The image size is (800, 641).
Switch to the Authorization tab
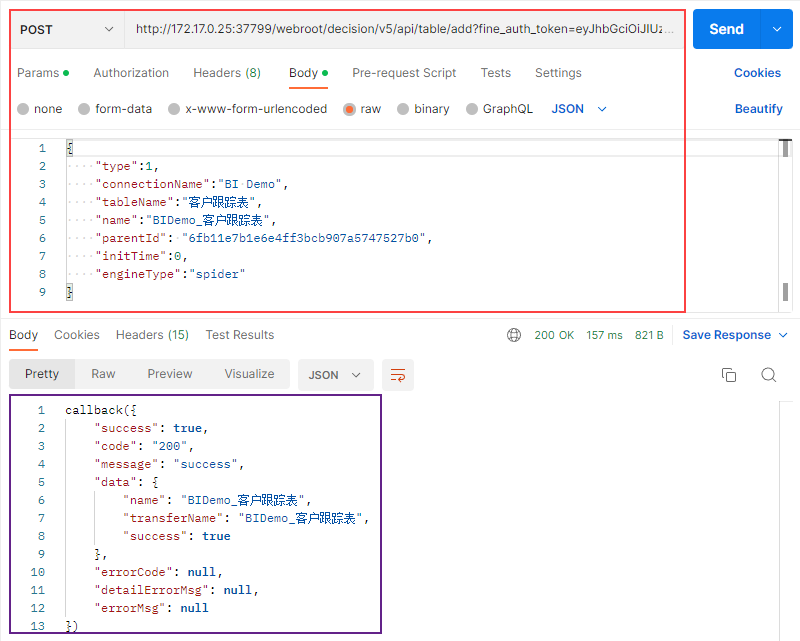(131, 73)
